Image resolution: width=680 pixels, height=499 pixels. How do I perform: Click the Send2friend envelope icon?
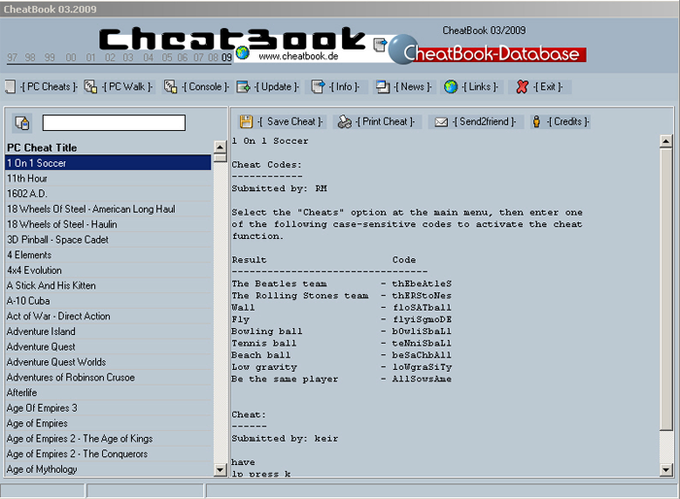tap(441, 122)
